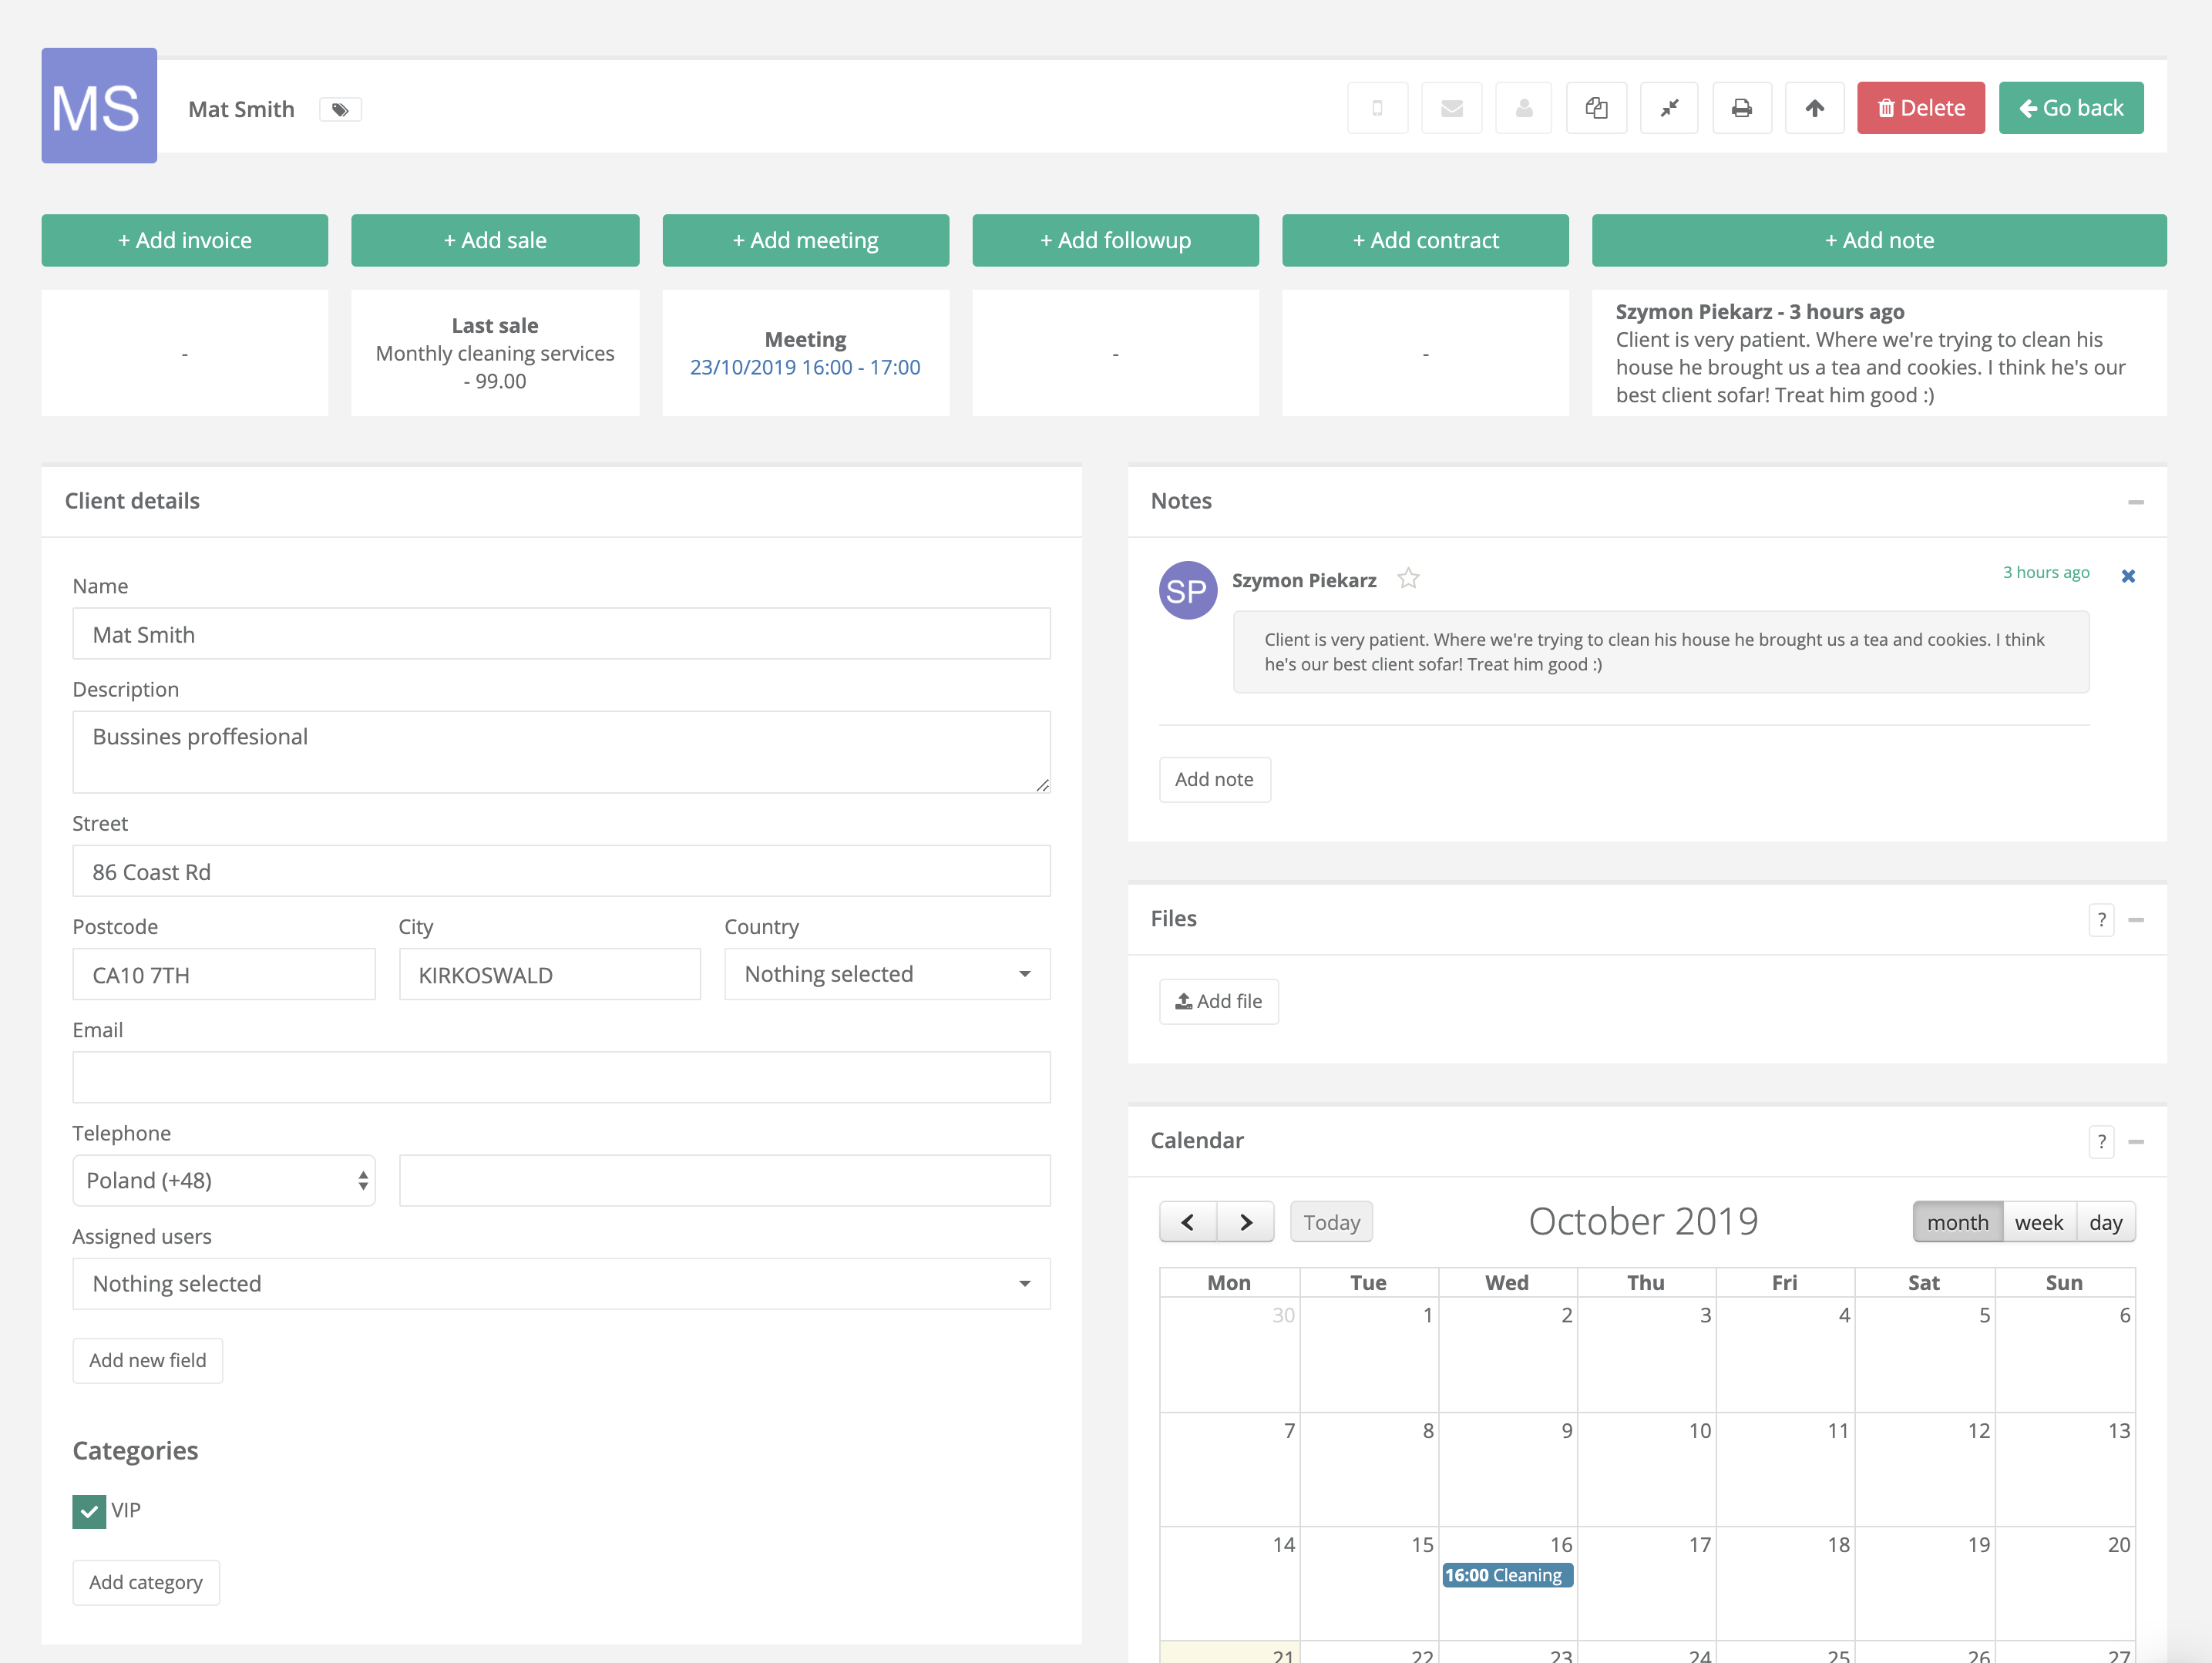Click the star icon on Szymon's note

1410,578
